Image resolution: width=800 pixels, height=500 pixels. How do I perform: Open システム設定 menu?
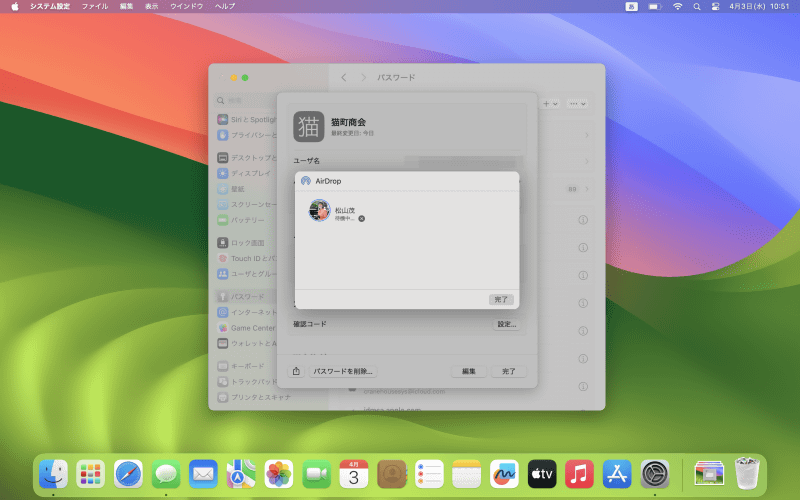(50, 7)
